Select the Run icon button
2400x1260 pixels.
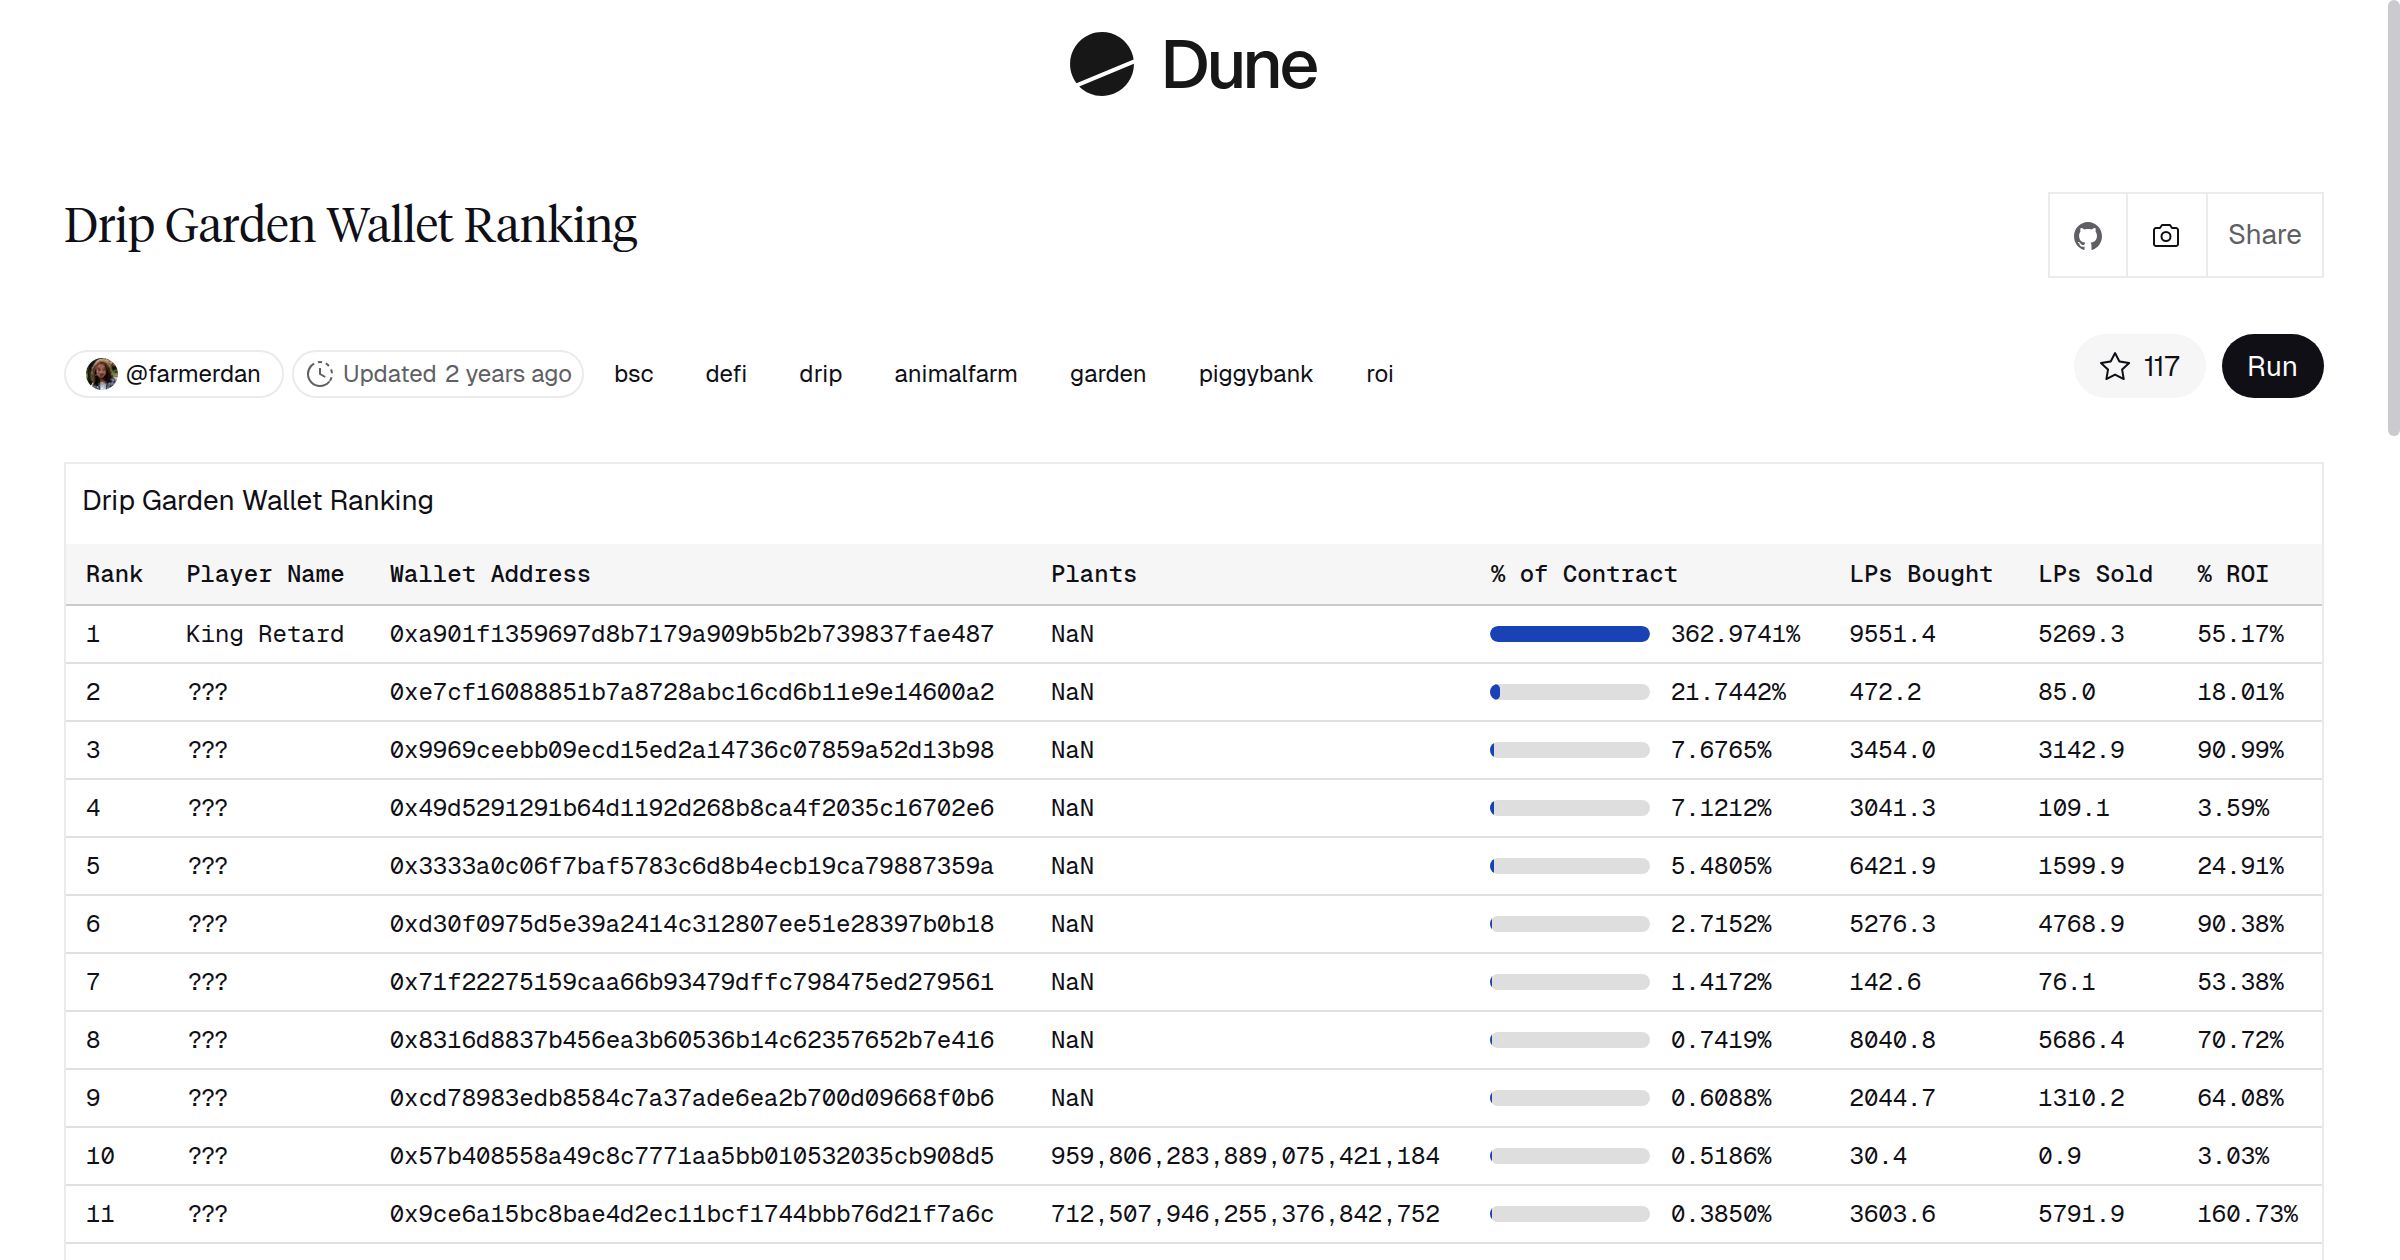(2272, 366)
